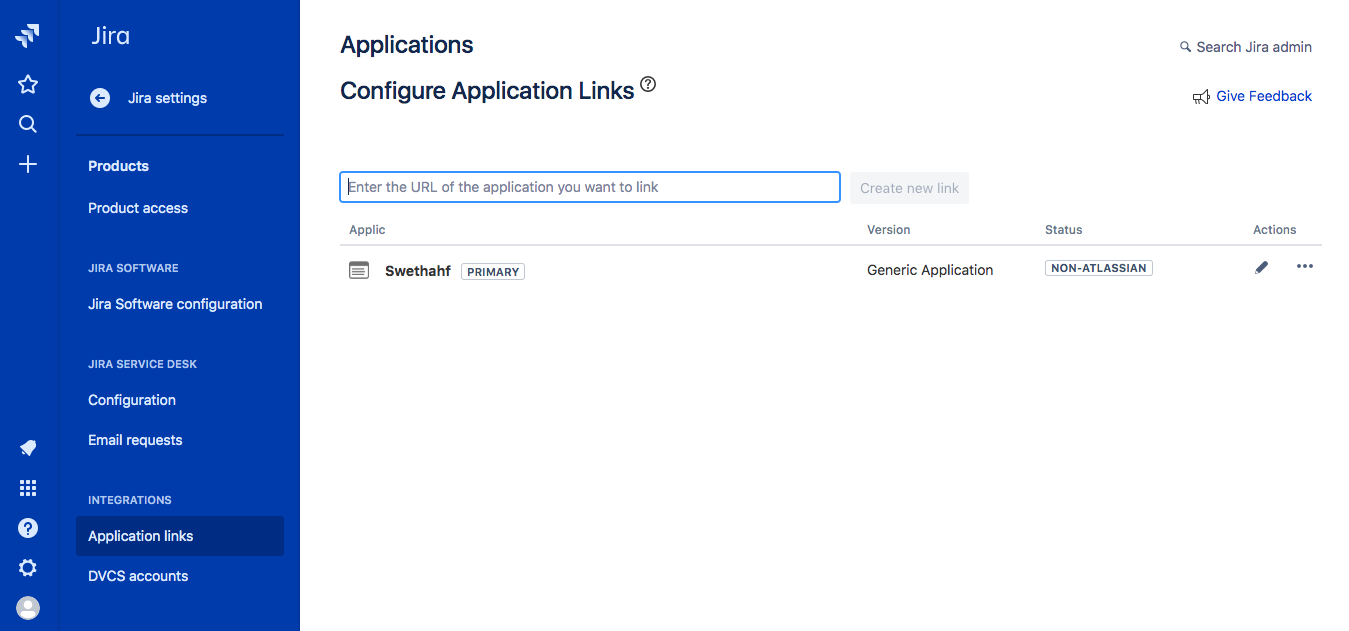Open starred items star icon
Viewport: 1349px width, 631px height.
28,84
